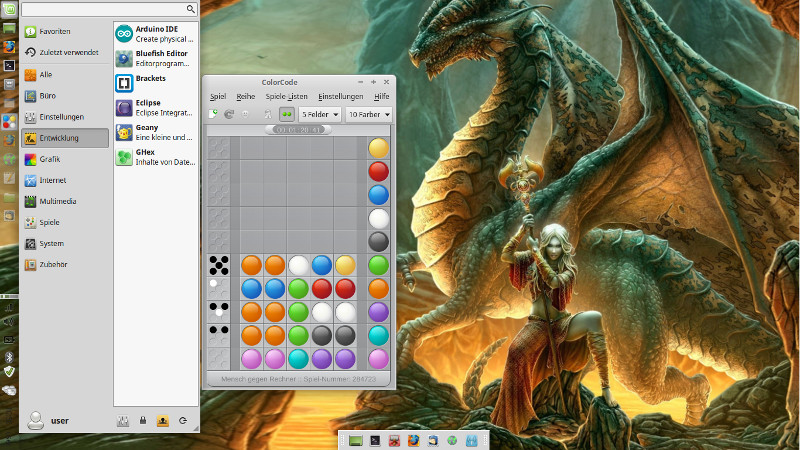Viewport: 800px width, 450px height.
Task: Pick the orange ball from the palette
Action: (379, 289)
